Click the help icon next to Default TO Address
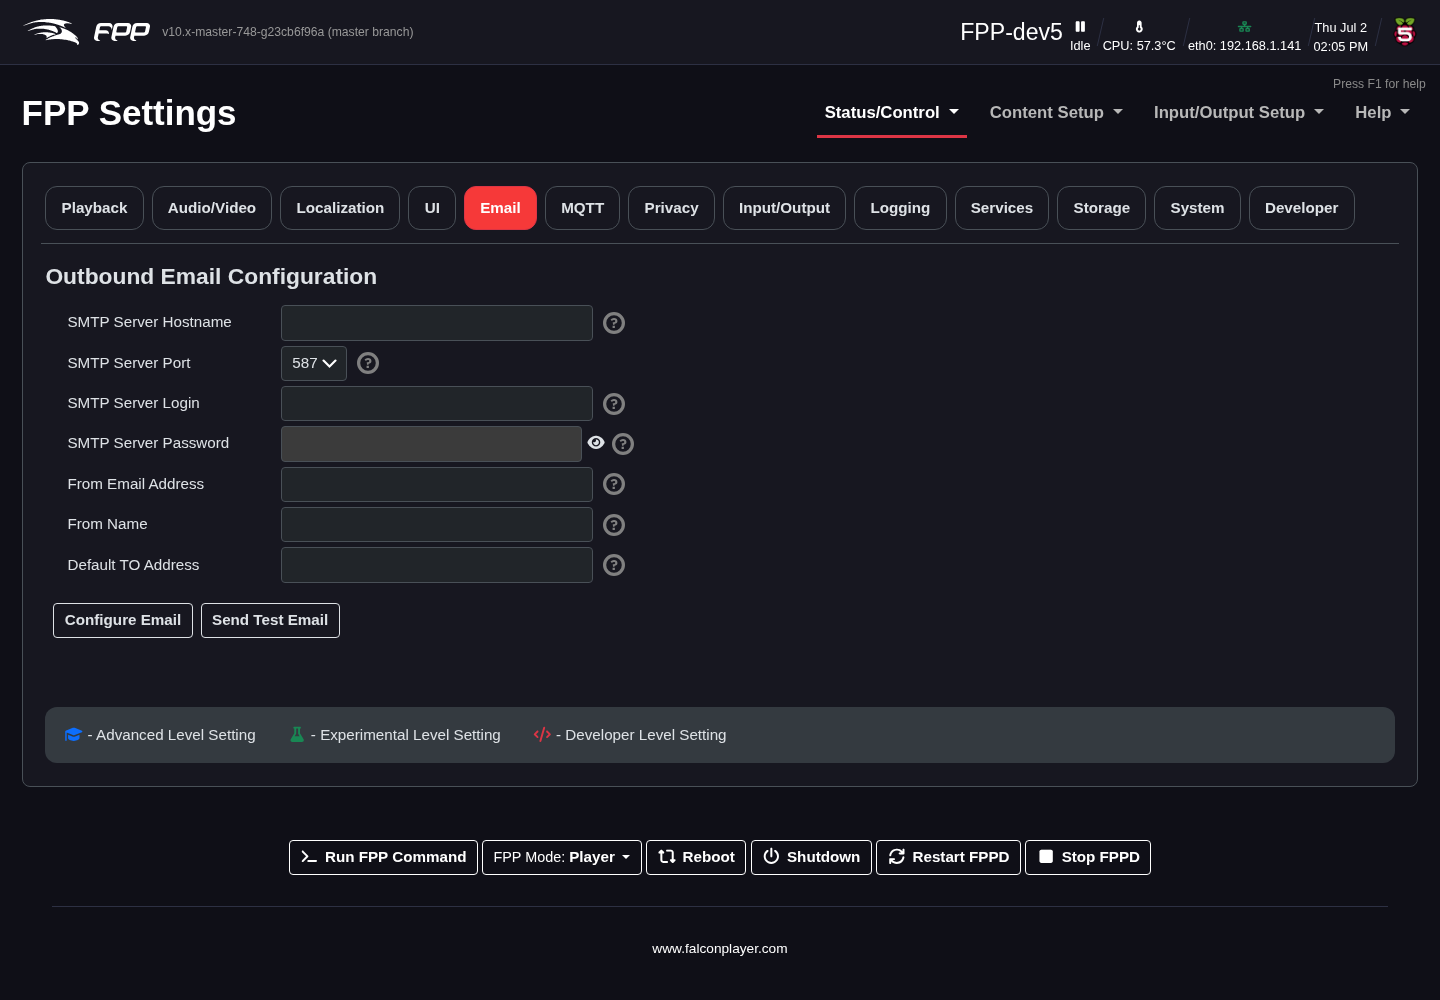Image resolution: width=1440 pixels, height=1000 pixels. 614,565
